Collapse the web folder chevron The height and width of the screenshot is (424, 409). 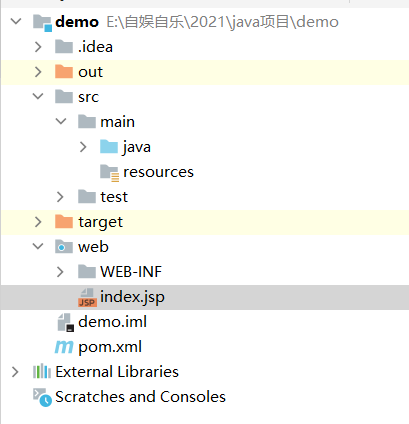click(x=38, y=247)
